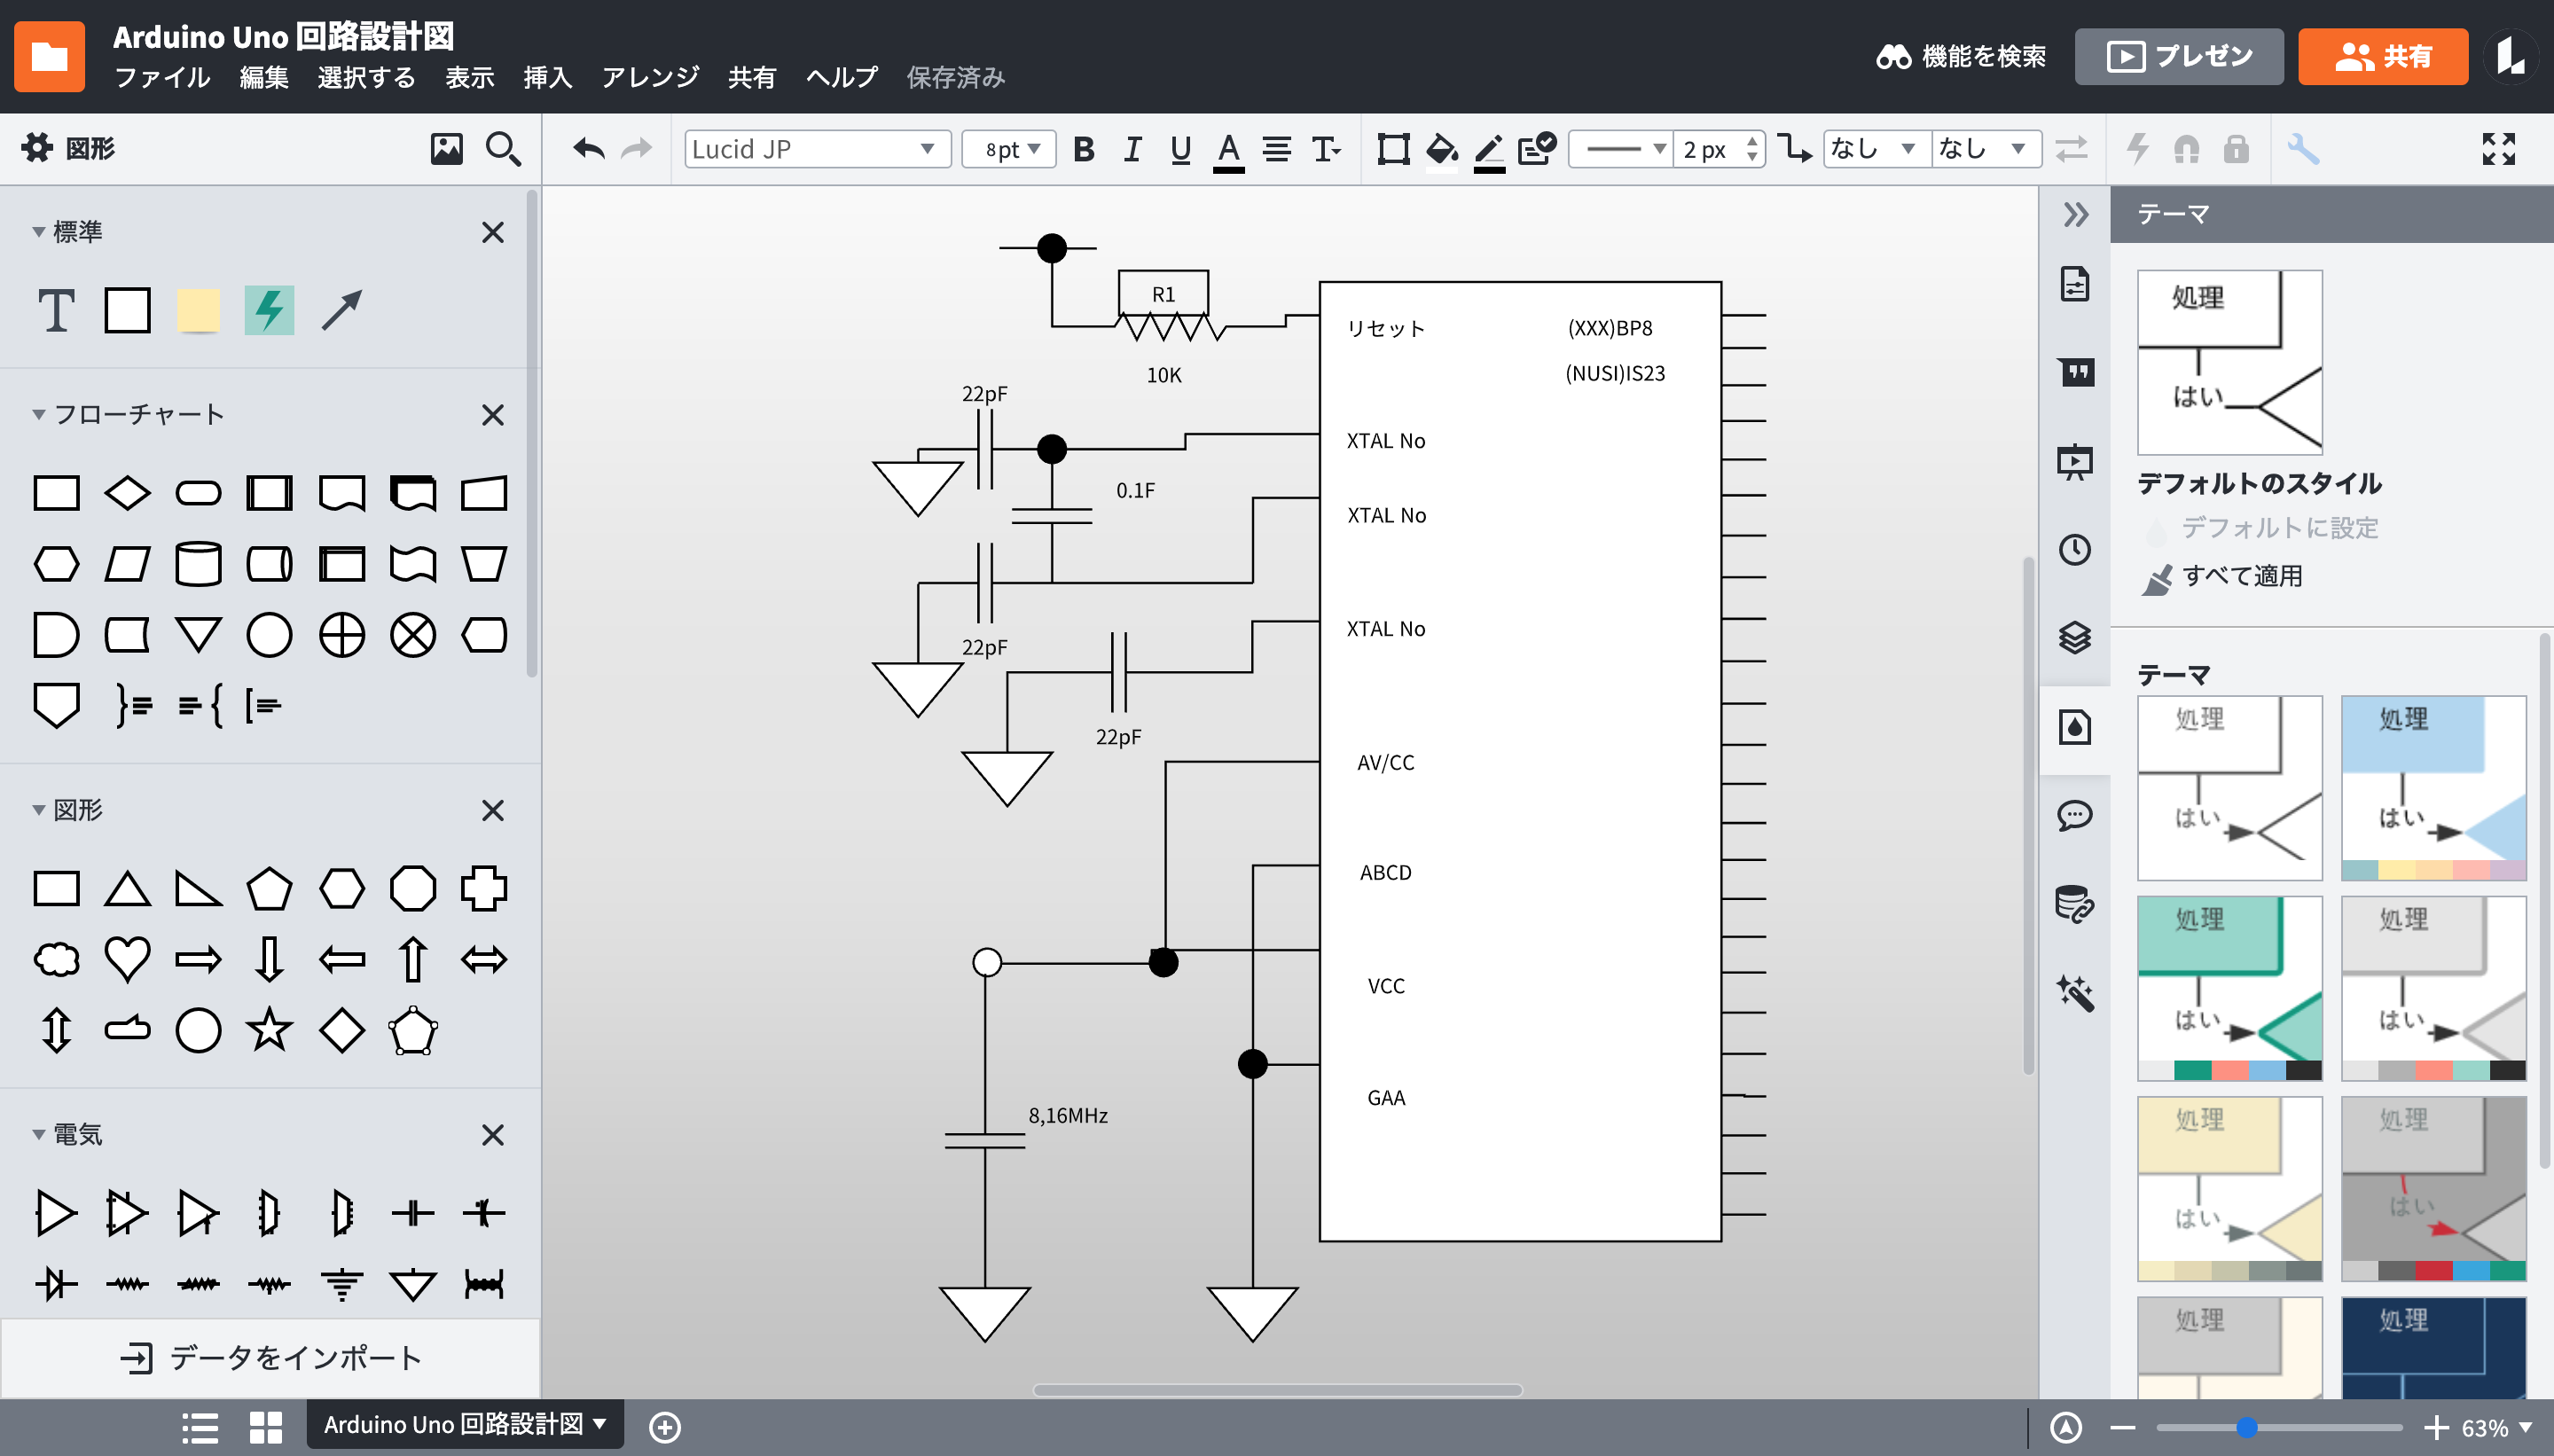
Task: Click データをインポート button
Action: click(270, 1358)
